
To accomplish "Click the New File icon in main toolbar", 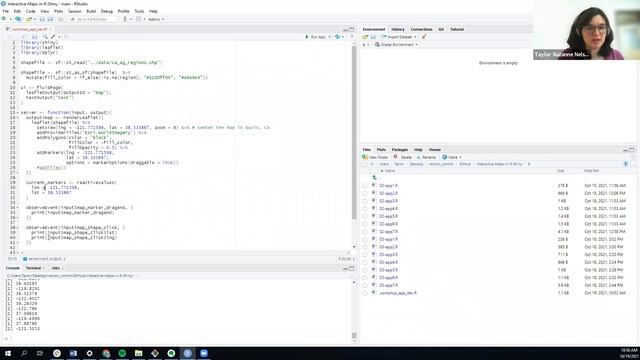I will (x=4, y=19).
